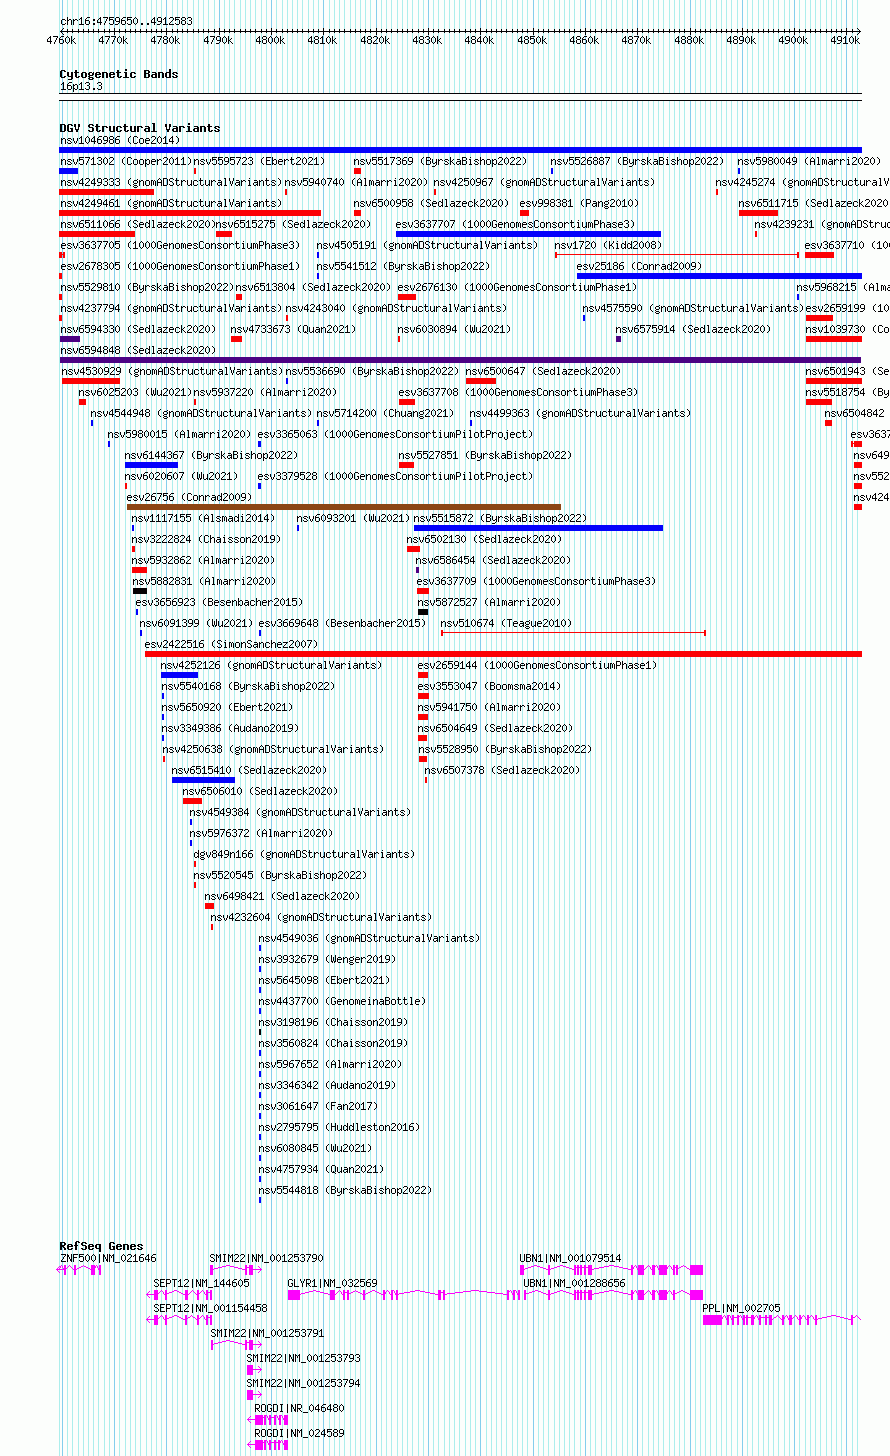Click esv3656923 (Besenbacher2015) label
The image size is (890, 1456).
click(219, 603)
